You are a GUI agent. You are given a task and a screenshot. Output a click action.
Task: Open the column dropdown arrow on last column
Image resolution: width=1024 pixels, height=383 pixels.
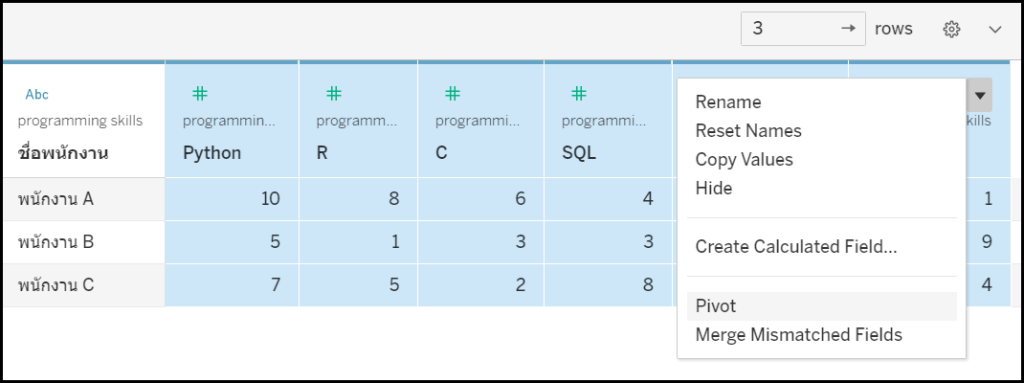(x=980, y=95)
